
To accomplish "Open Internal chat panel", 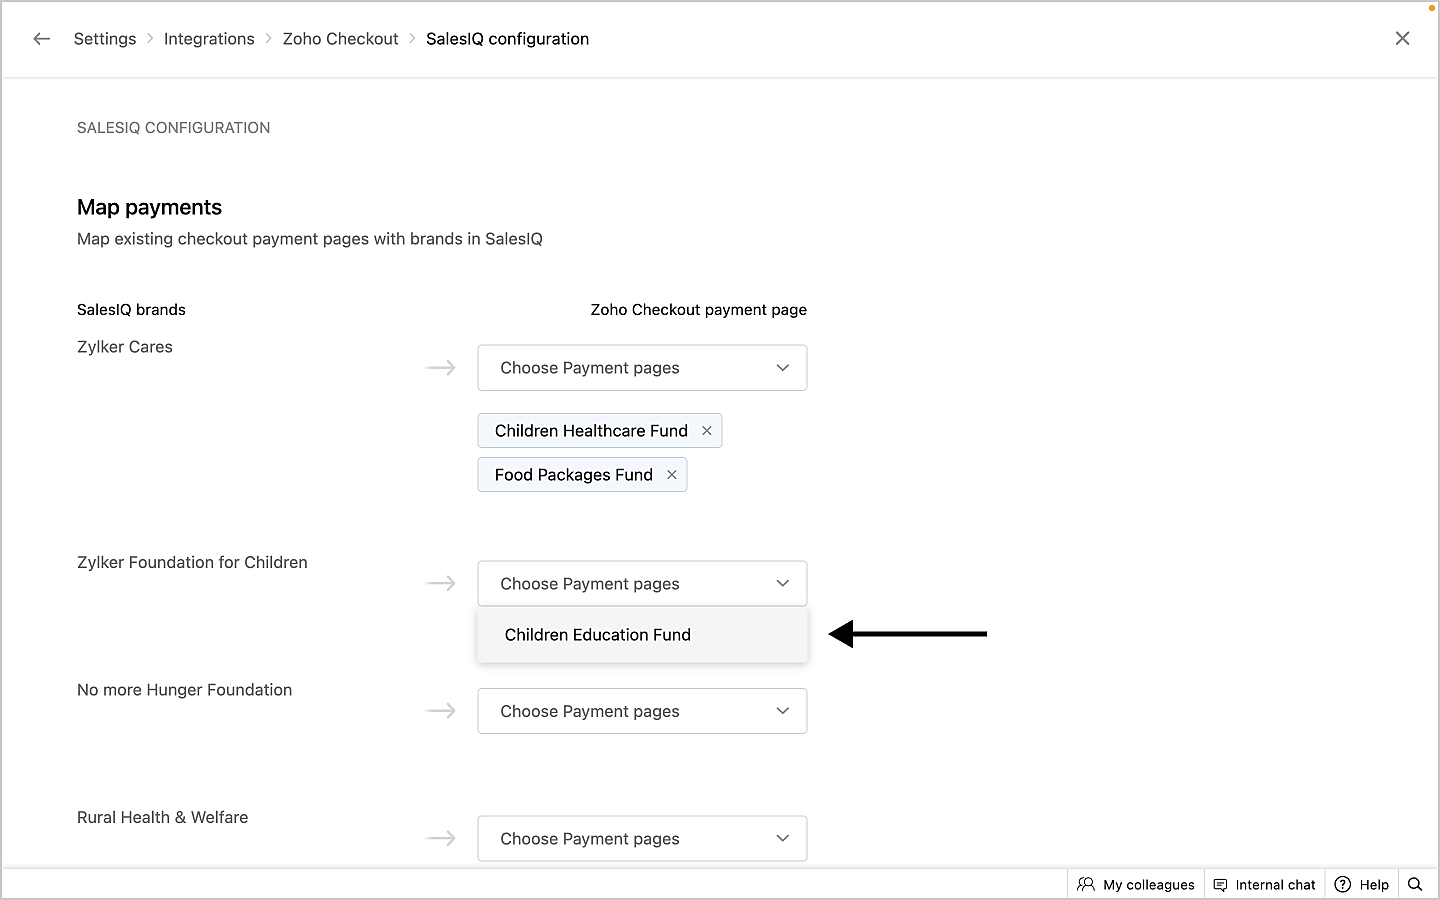I will (1264, 884).
